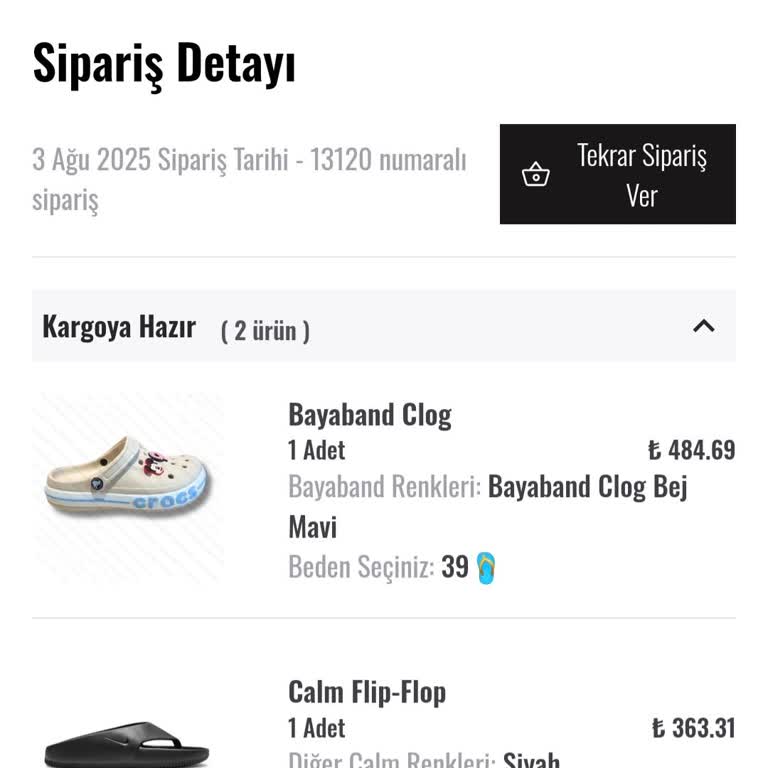
Task: Click the Siyah color of Calm Flip-Flop
Action: 531,759
